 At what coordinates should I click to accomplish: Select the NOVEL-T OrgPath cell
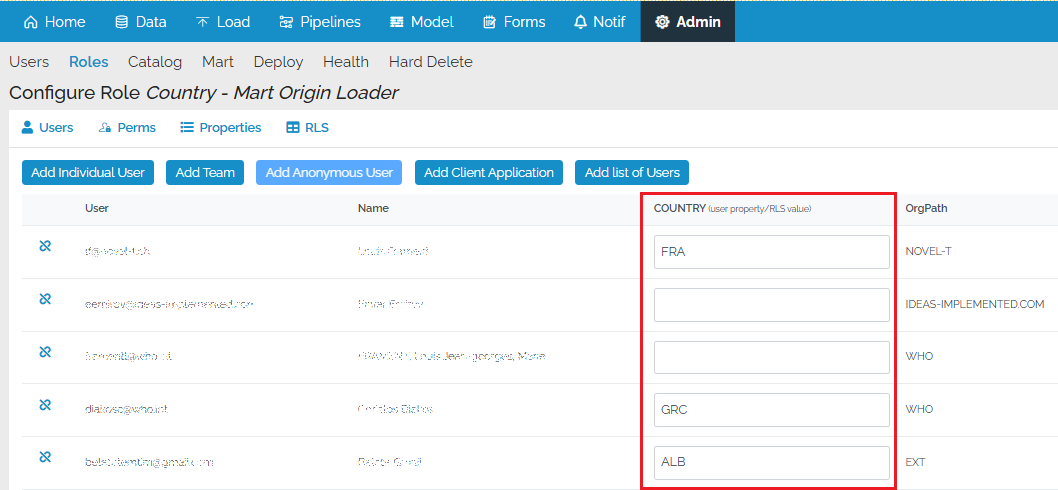click(928, 251)
